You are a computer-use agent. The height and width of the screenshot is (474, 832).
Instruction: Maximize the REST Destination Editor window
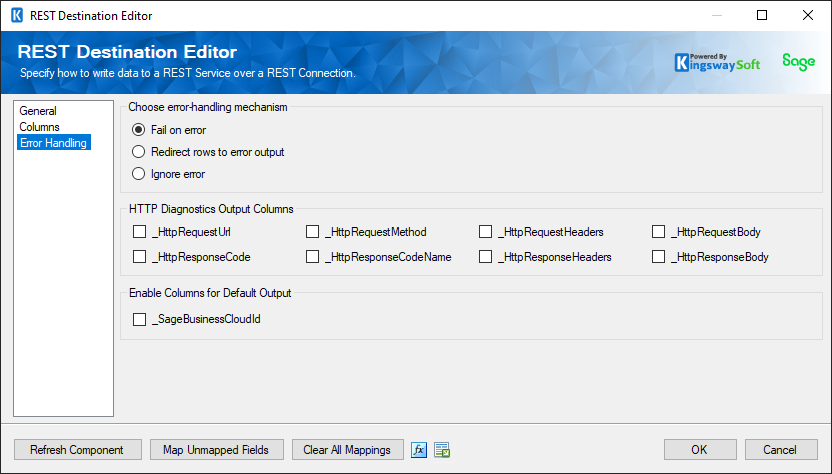click(x=762, y=15)
